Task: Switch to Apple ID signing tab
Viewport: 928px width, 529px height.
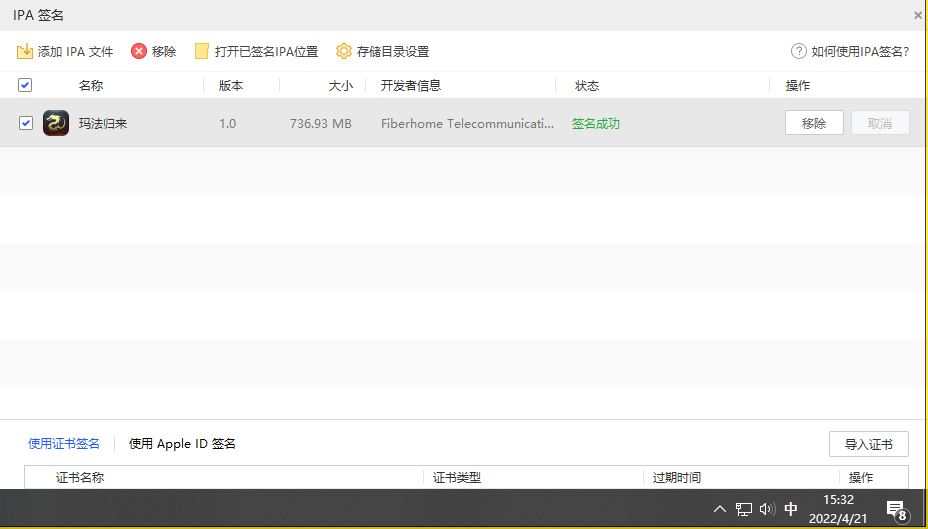Action: tap(182, 444)
